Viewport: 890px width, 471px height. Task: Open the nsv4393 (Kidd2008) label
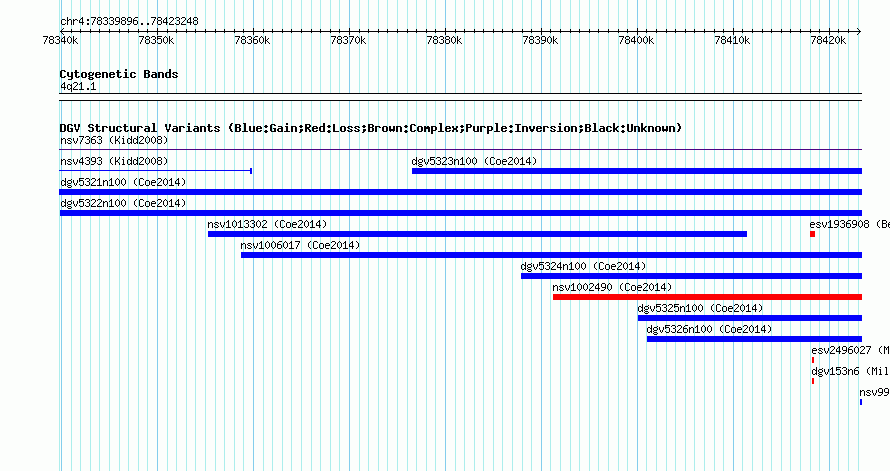[x=114, y=161]
